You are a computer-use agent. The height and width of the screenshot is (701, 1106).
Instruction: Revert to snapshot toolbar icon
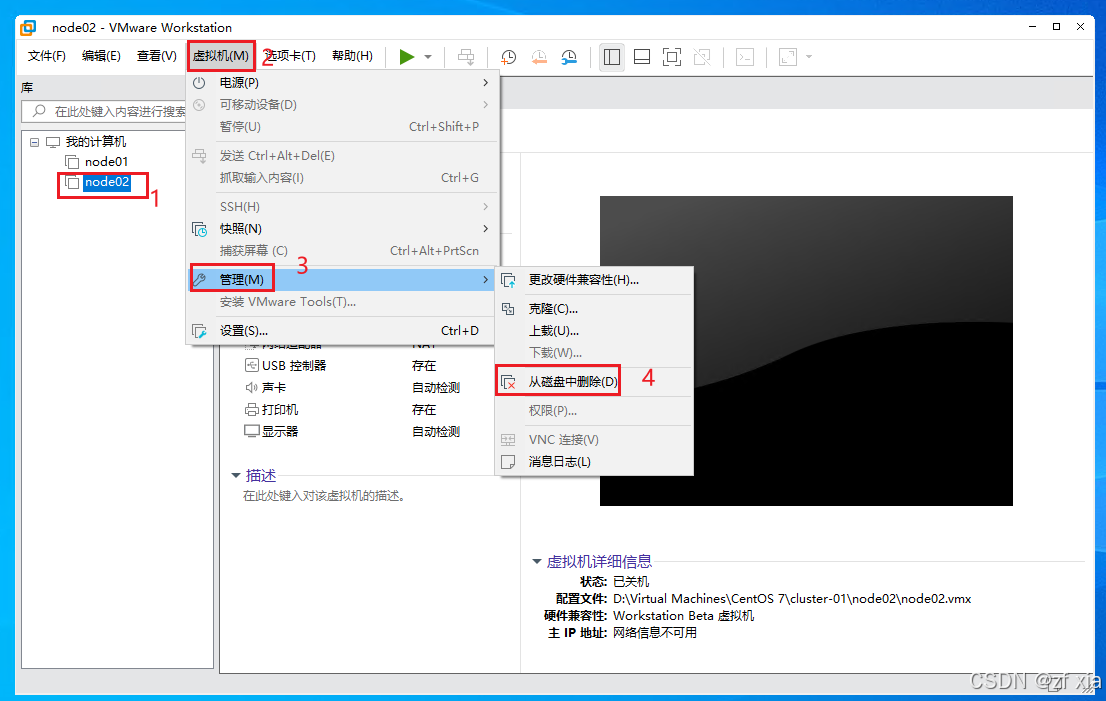(539, 56)
